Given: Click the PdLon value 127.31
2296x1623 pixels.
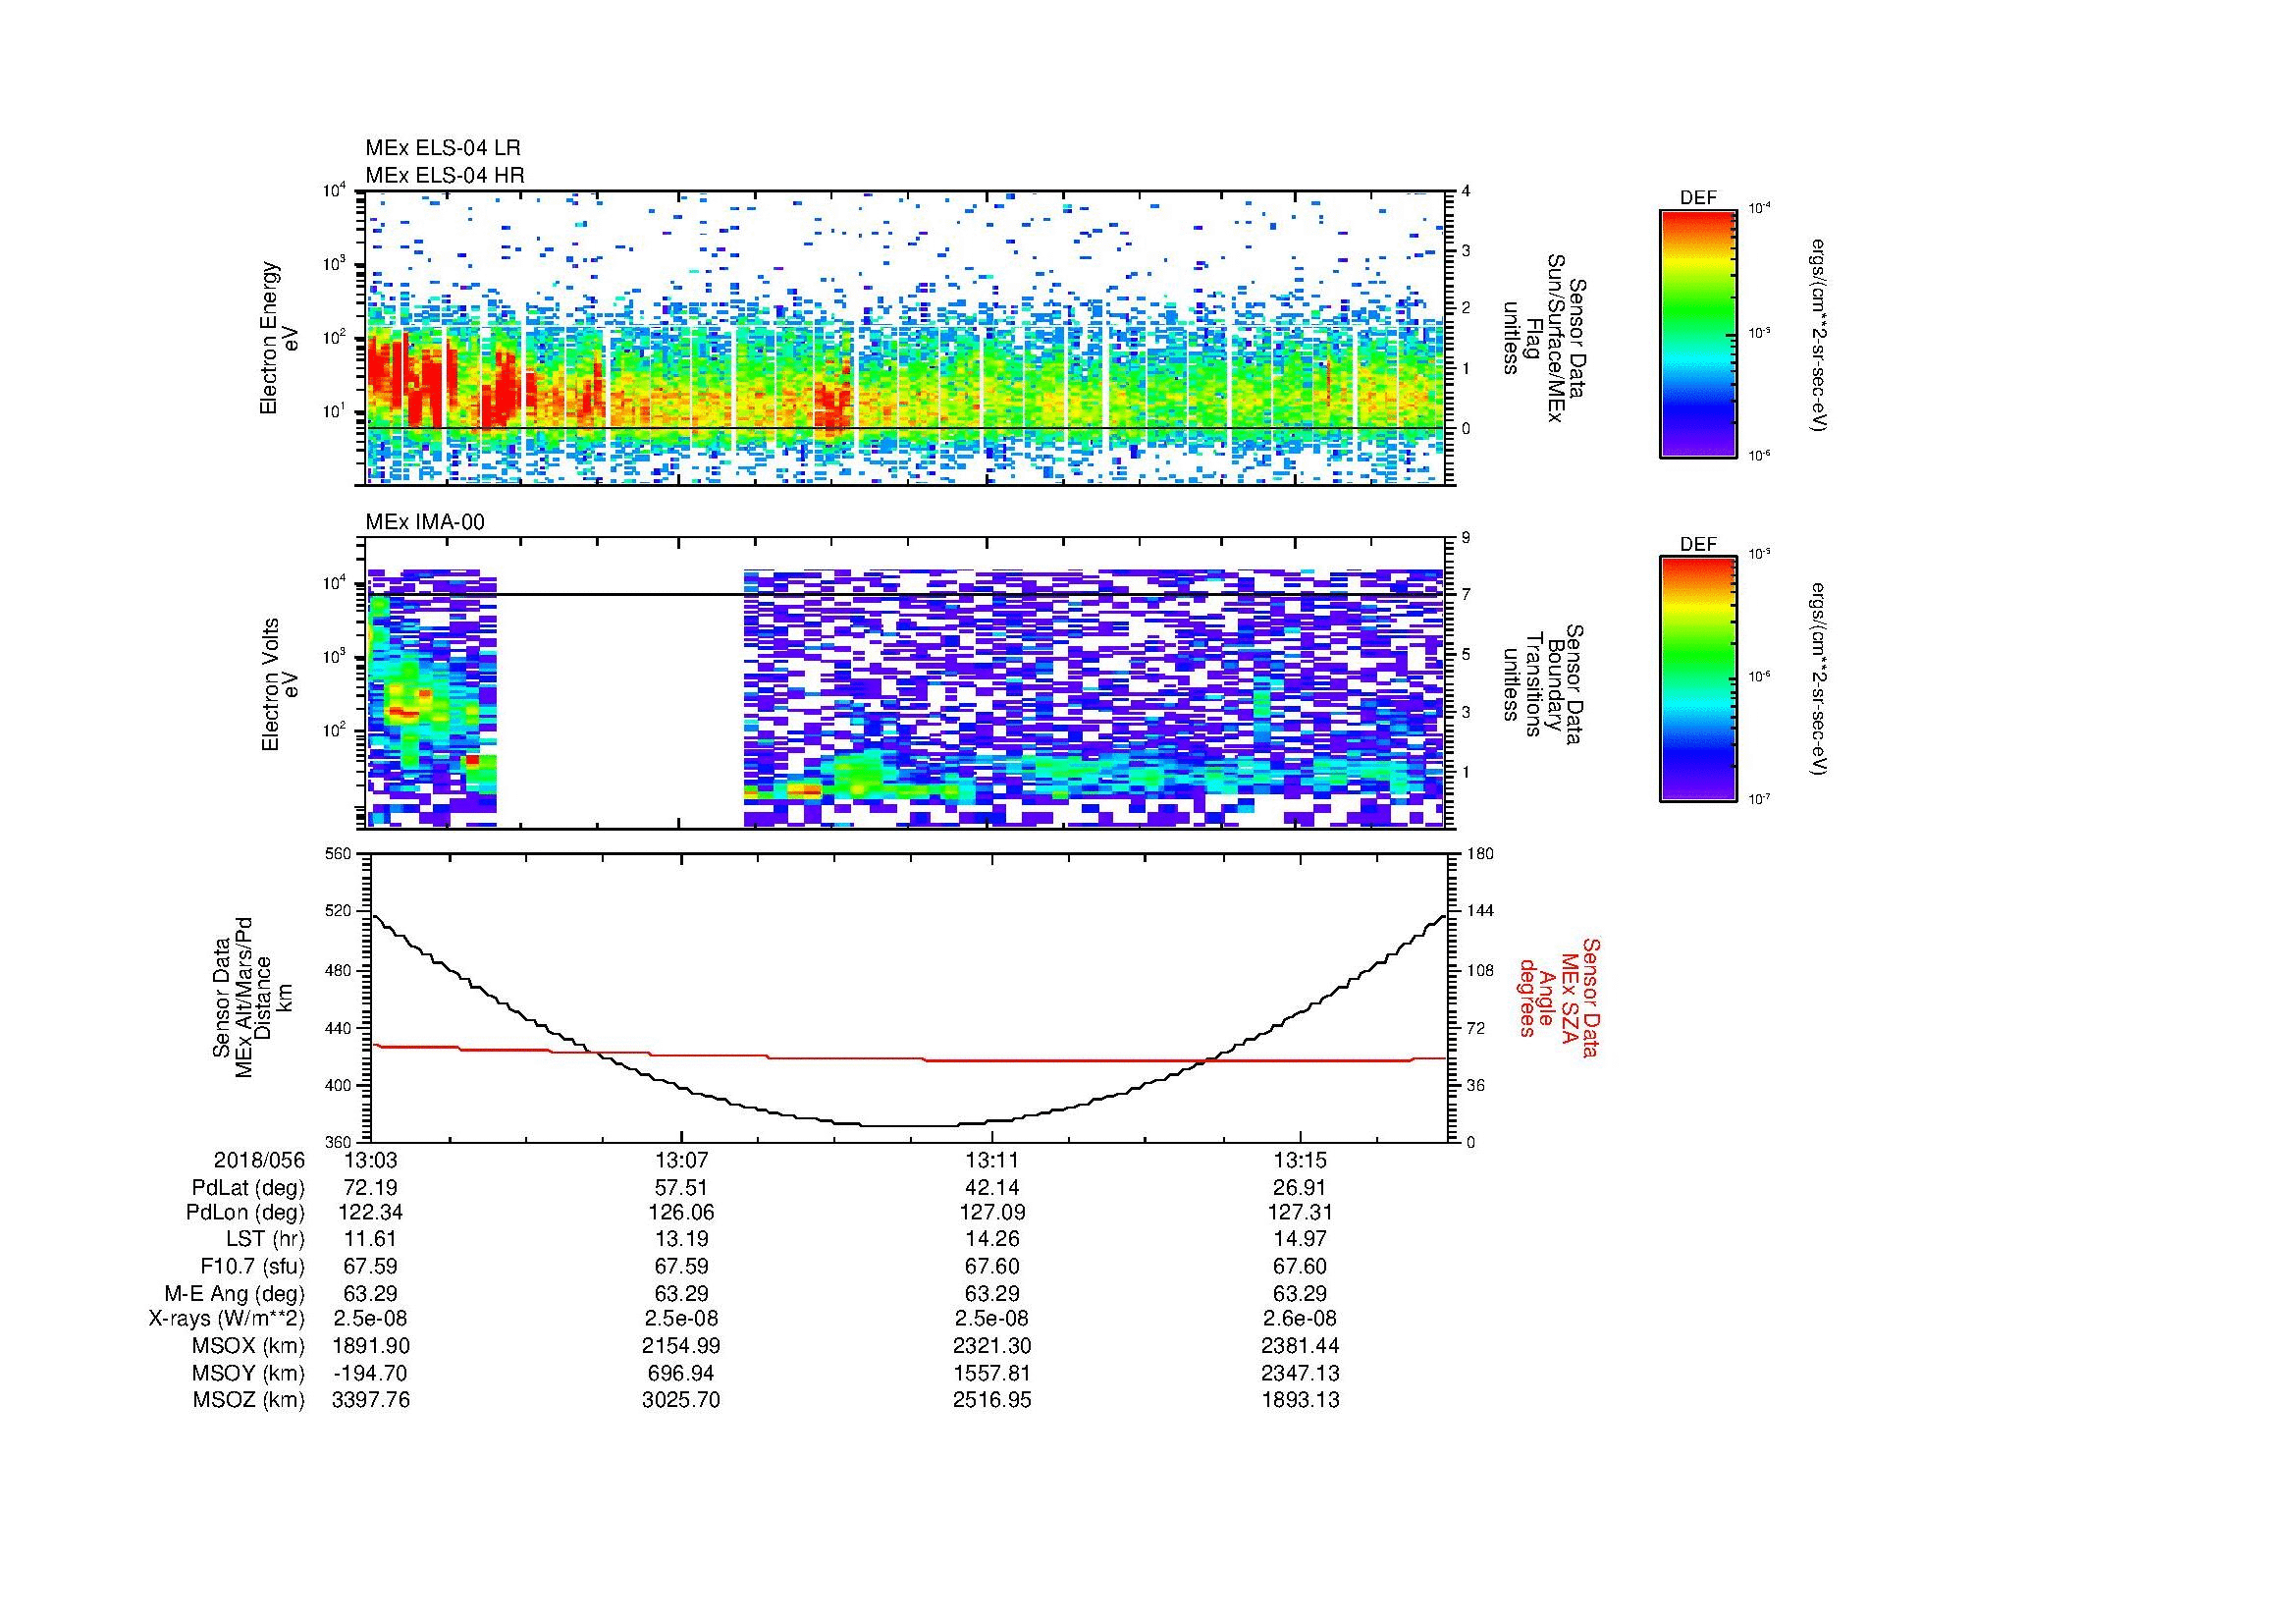Looking at the screenshot, I should (1300, 1213).
